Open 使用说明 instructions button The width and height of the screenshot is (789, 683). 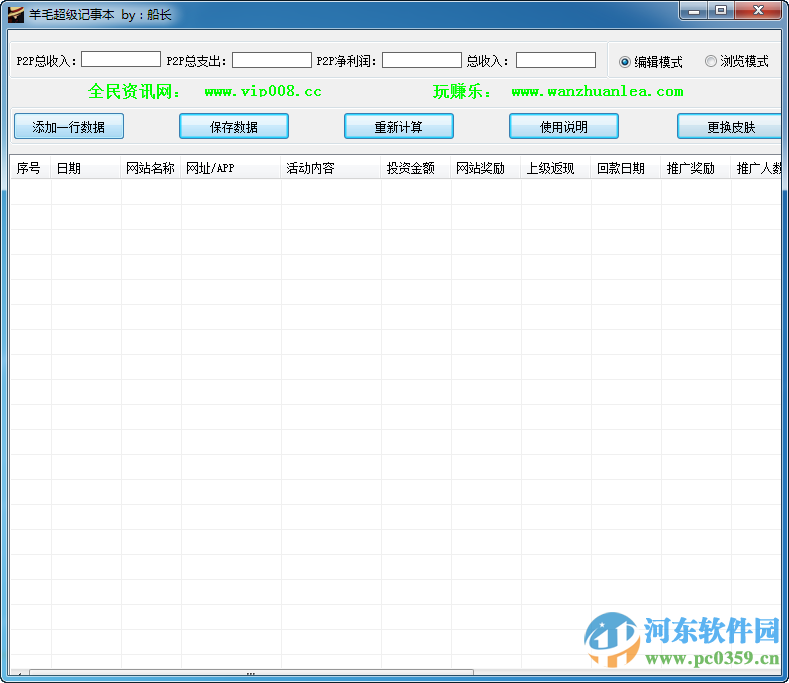click(x=564, y=126)
